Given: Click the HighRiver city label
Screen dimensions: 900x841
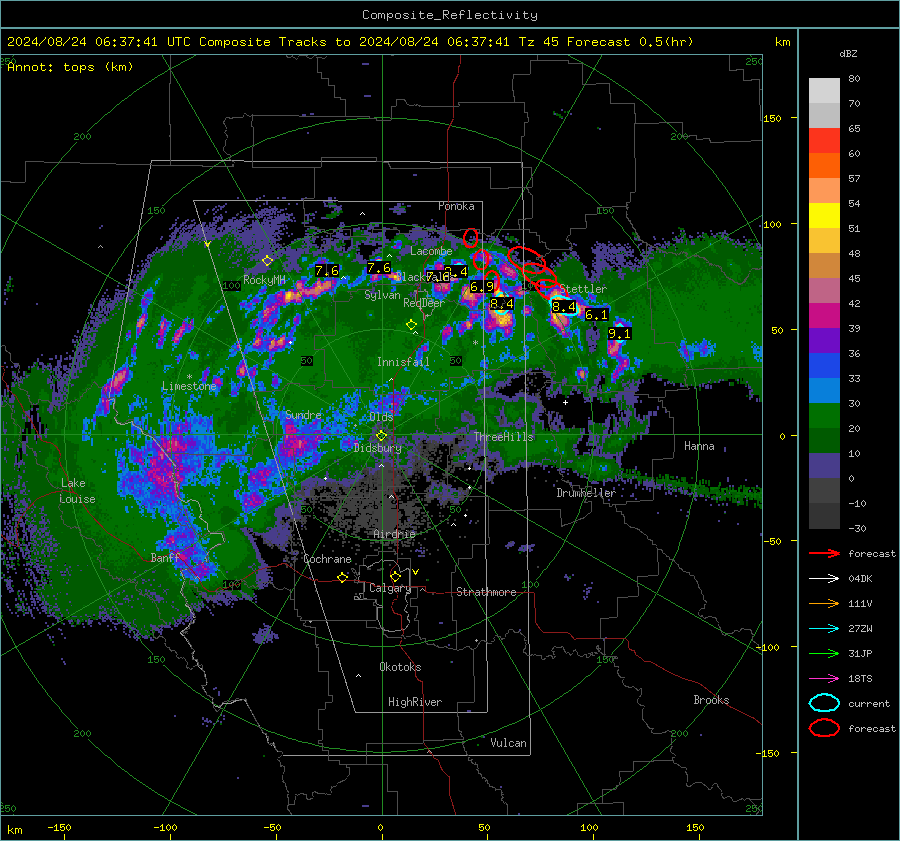Looking at the screenshot, I should [x=415, y=702].
